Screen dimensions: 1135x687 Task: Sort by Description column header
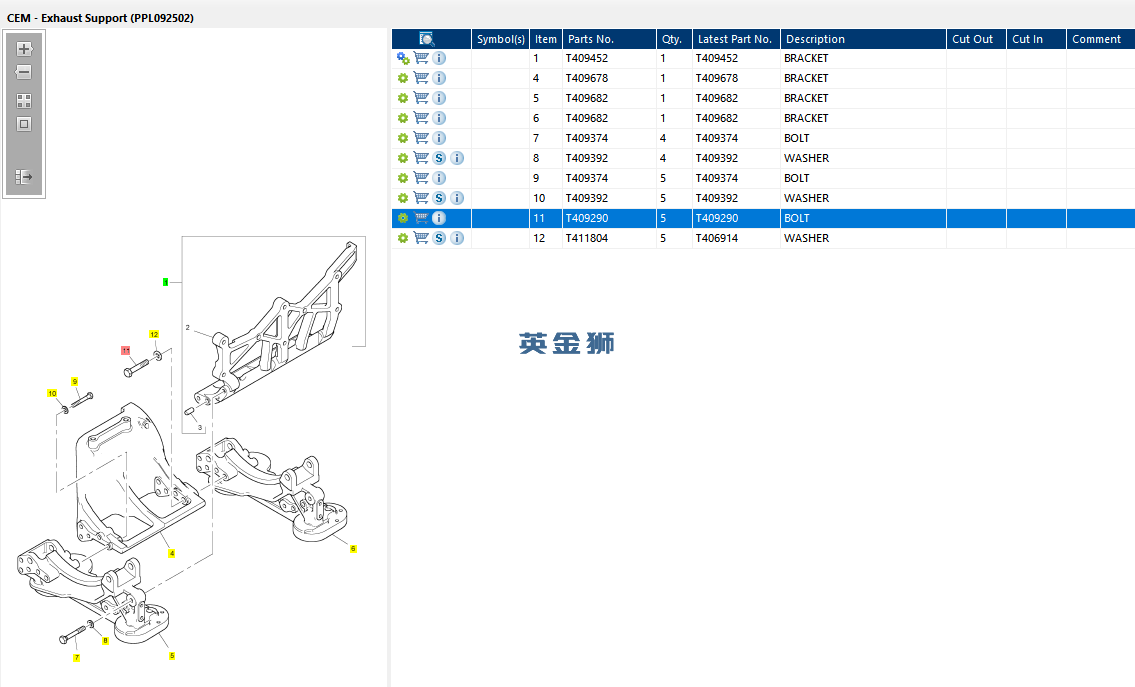[864, 39]
